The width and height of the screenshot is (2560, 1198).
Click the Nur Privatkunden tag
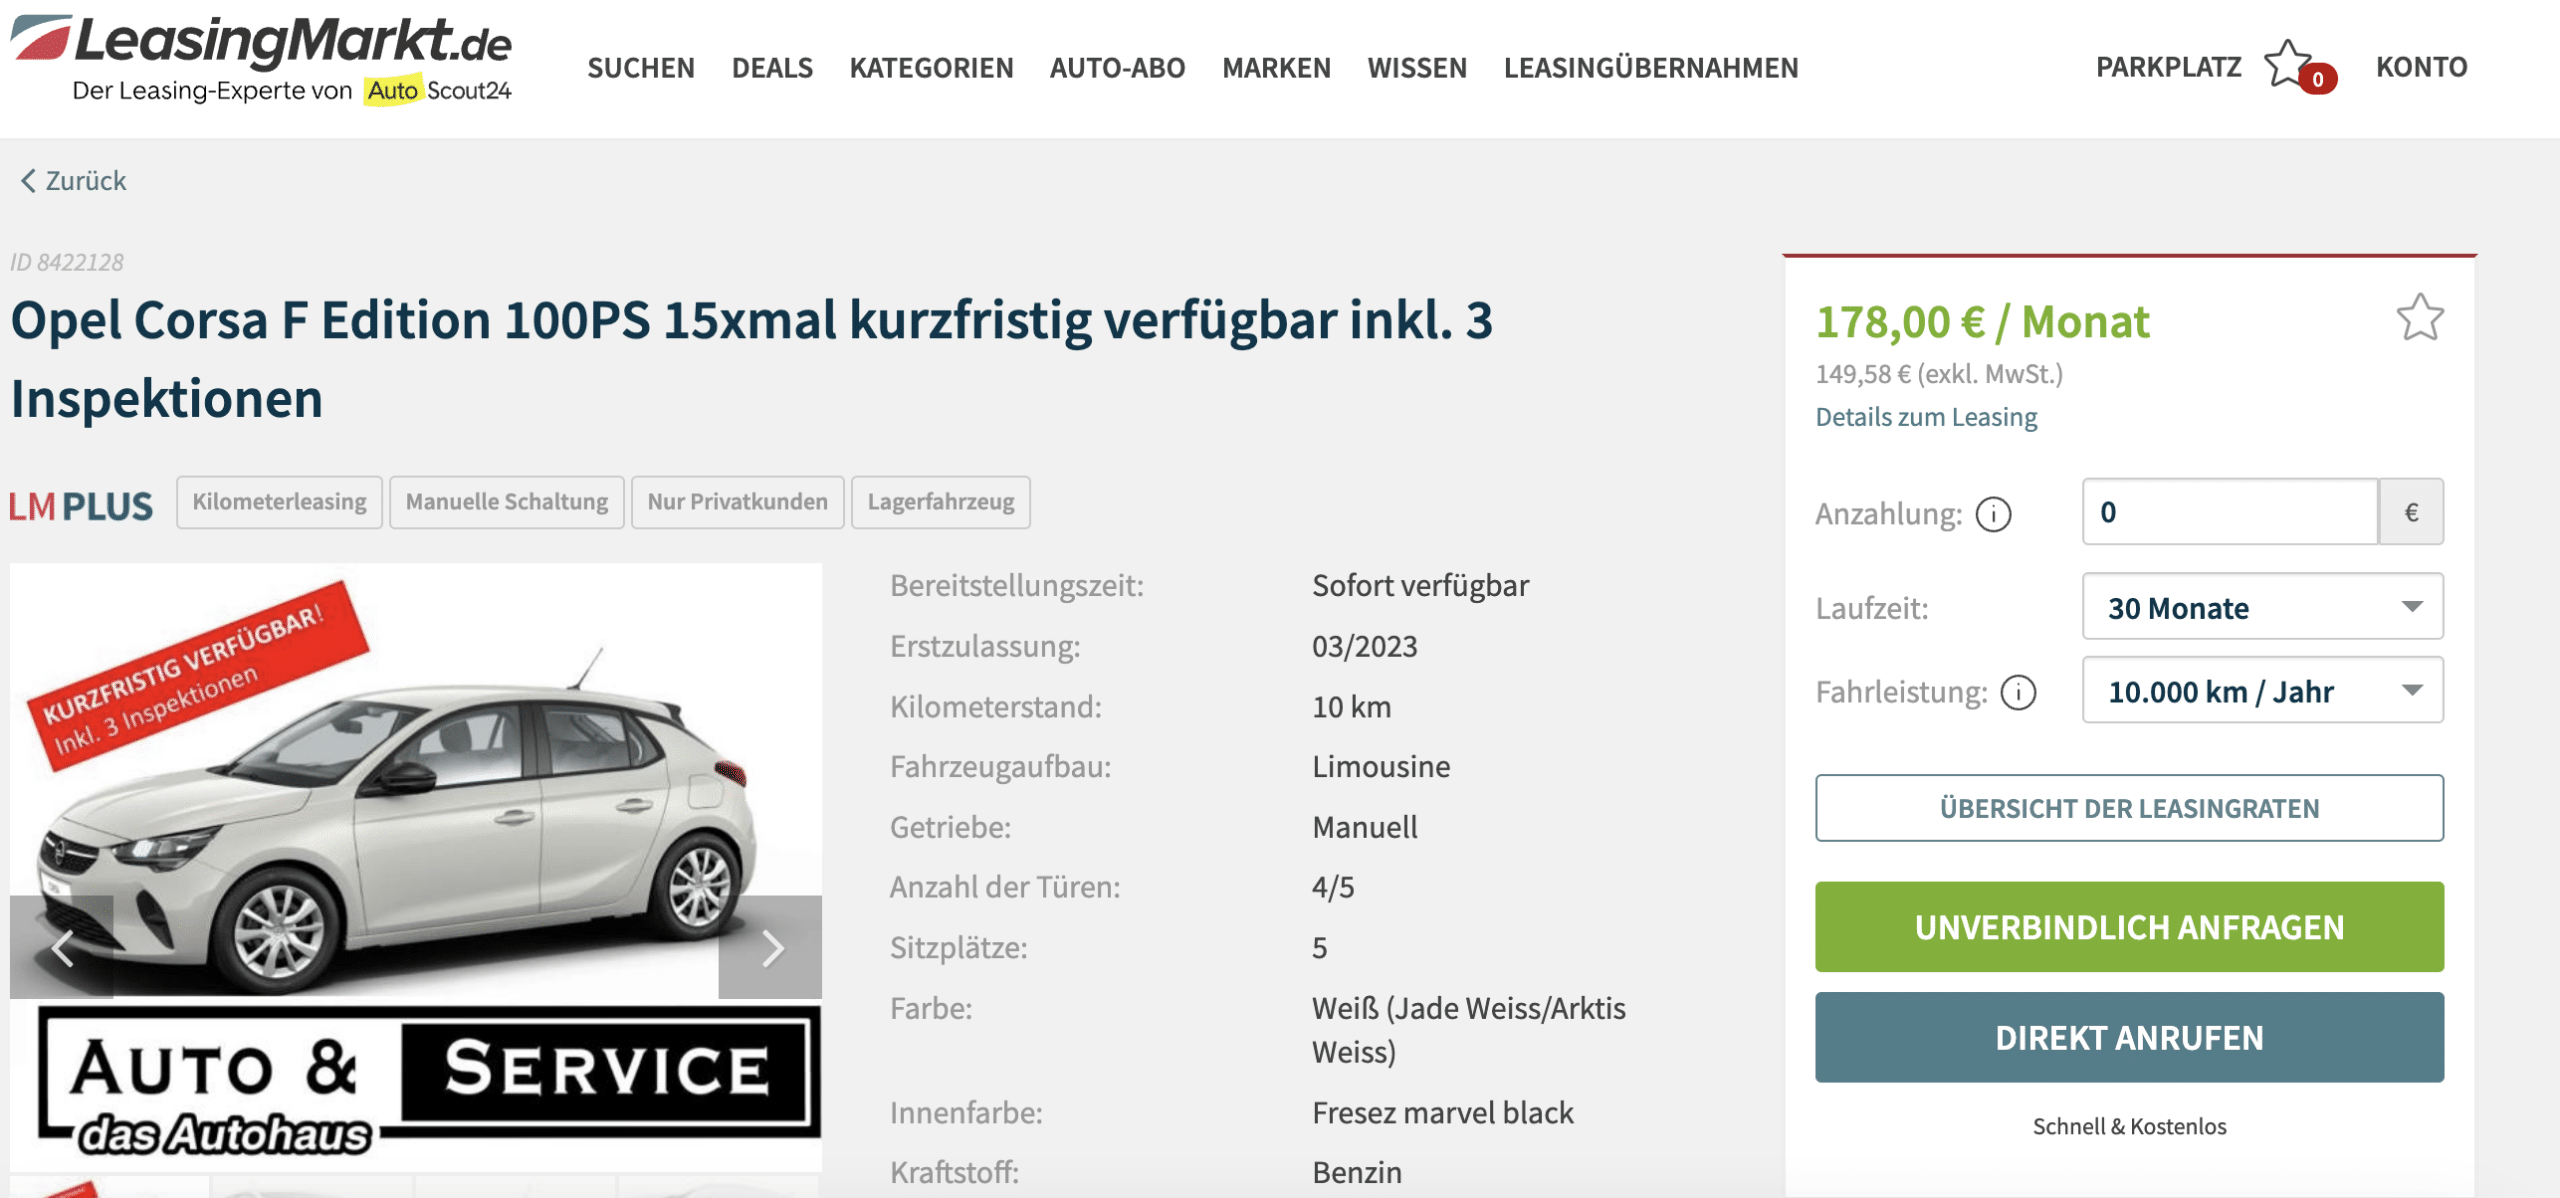pos(737,502)
